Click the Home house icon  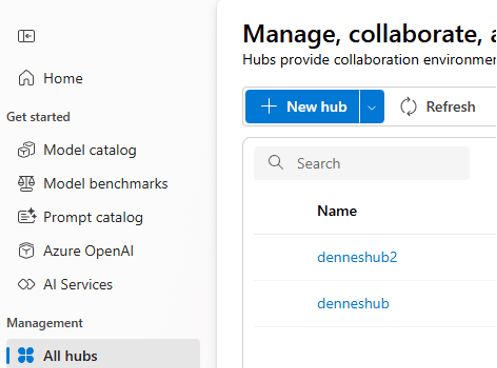tap(26, 78)
